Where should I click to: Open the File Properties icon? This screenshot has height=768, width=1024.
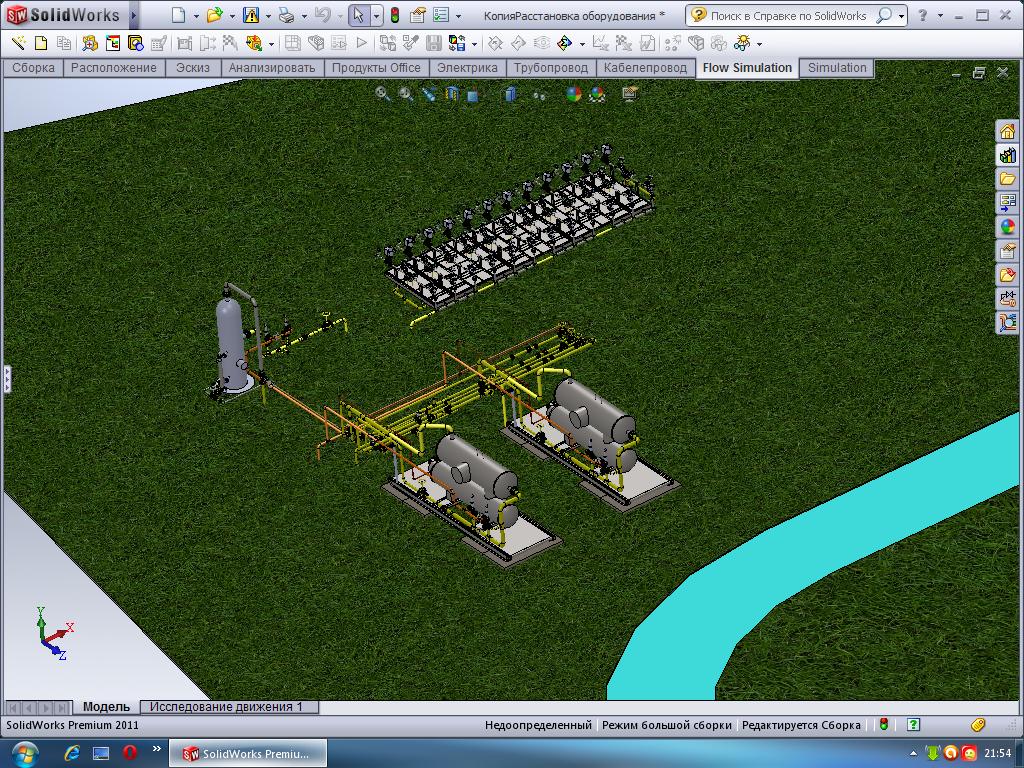[x=417, y=15]
